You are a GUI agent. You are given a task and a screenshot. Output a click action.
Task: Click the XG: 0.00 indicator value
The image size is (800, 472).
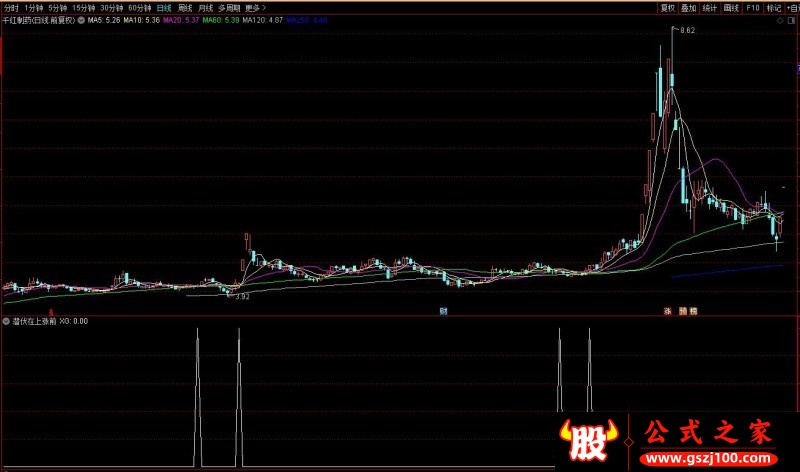click(x=73, y=321)
